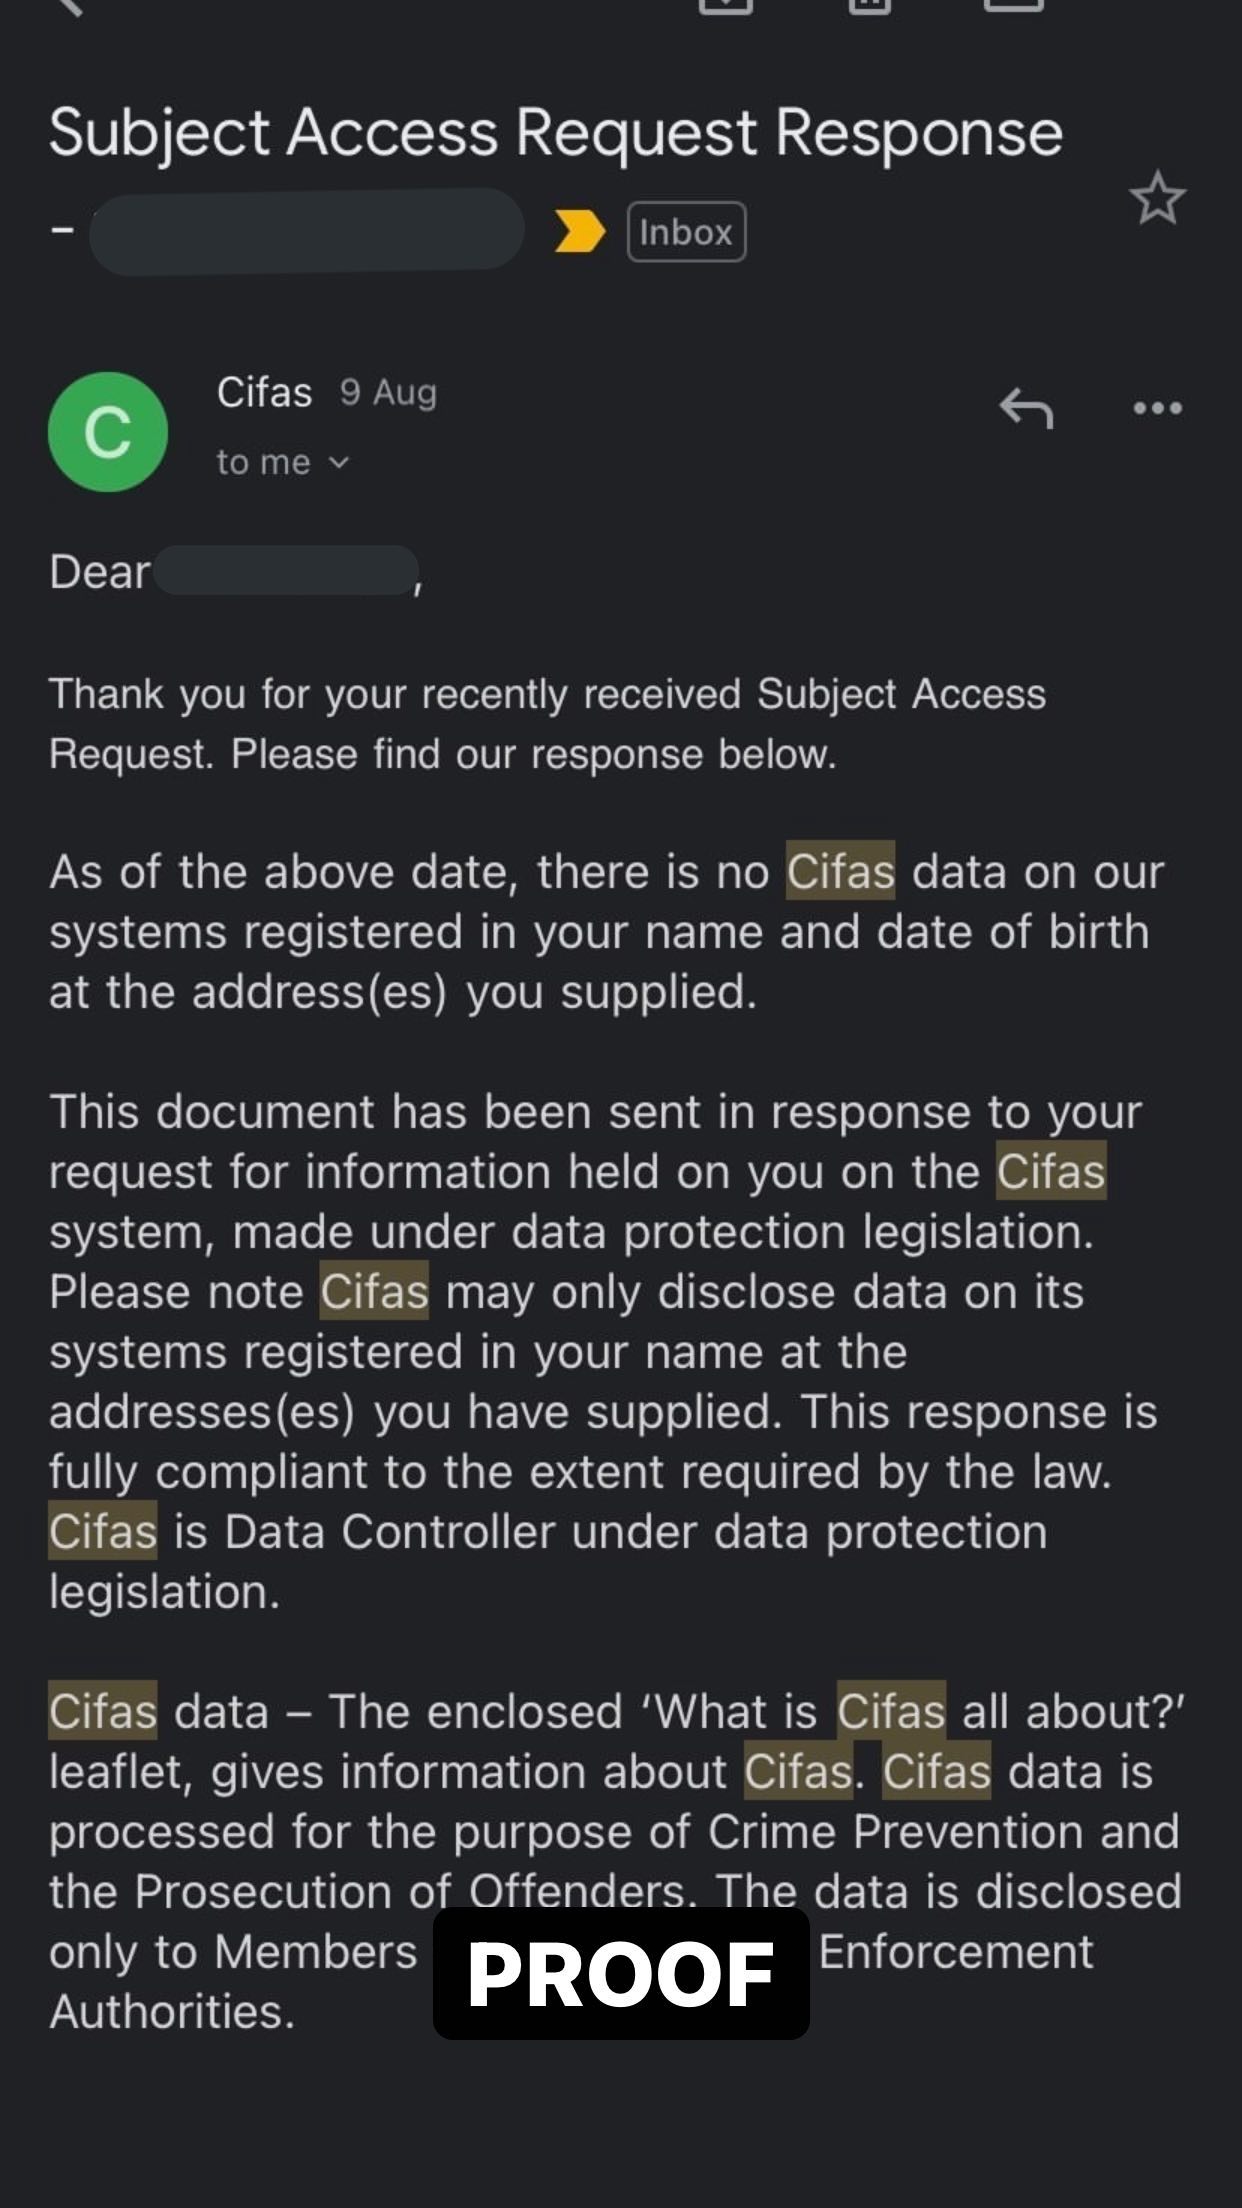Tap the Subject Access Request Response title
Viewport: 1242px width, 2208px height.
pyautogui.click(x=555, y=133)
